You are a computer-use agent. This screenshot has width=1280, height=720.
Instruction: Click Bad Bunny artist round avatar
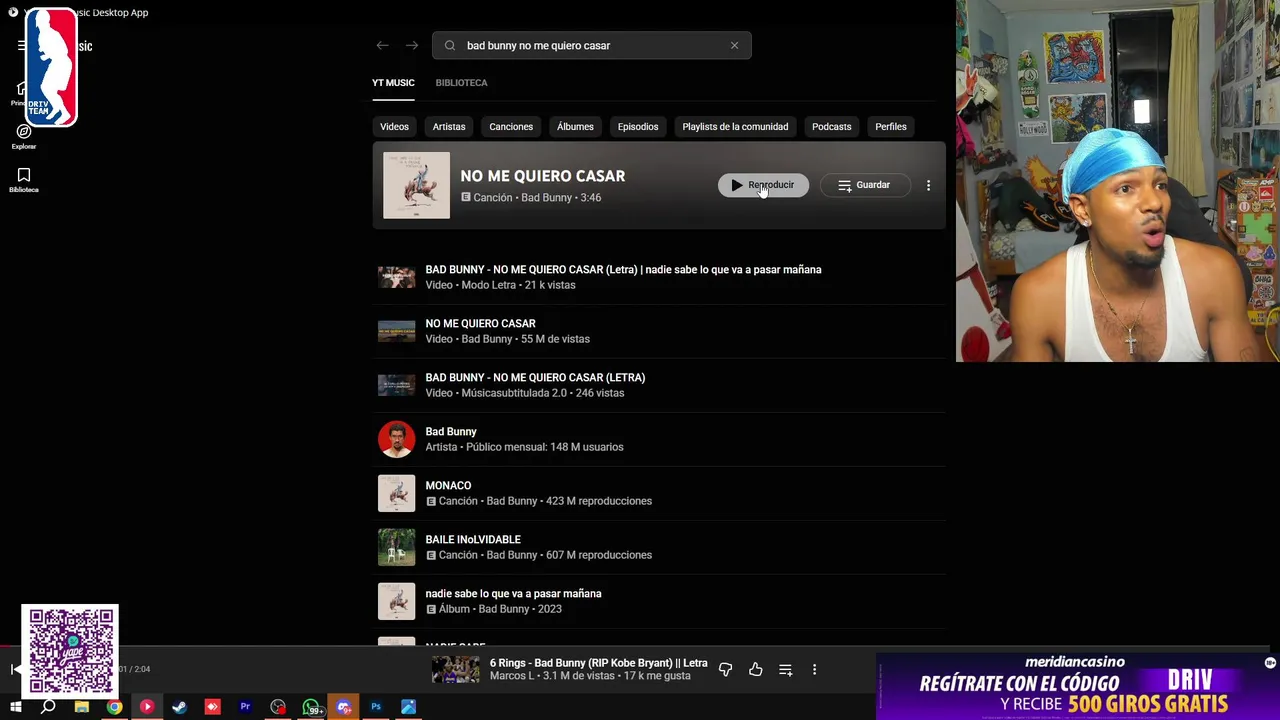[x=396, y=439]
